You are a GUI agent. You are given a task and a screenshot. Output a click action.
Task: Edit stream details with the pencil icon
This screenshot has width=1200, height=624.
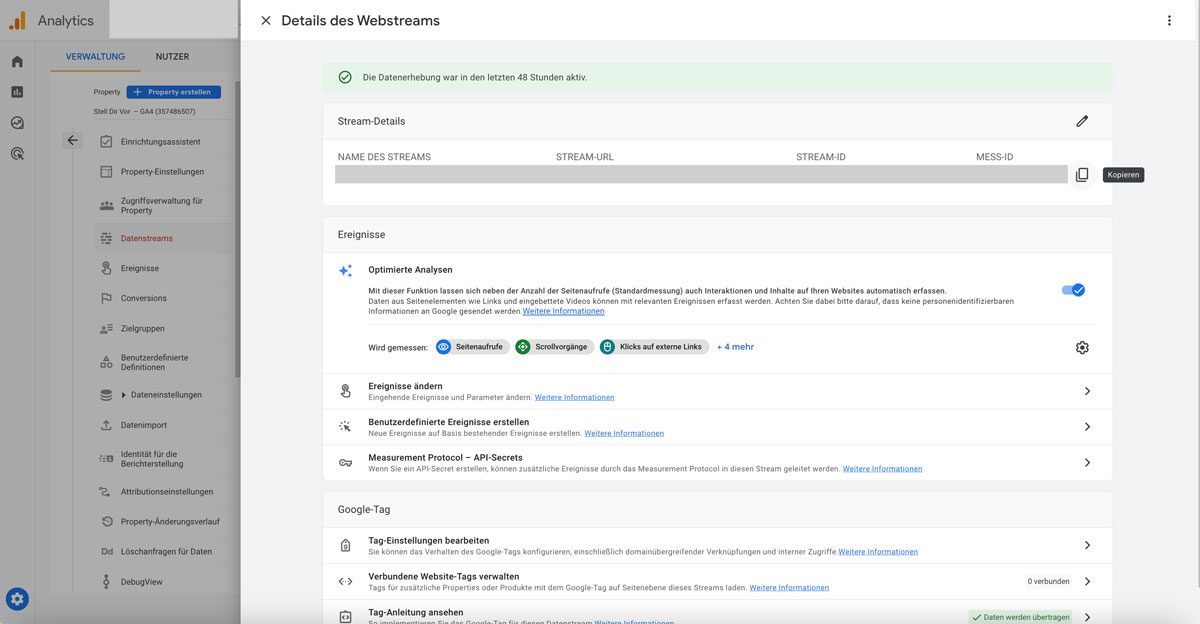click(x=1082, y=121)
